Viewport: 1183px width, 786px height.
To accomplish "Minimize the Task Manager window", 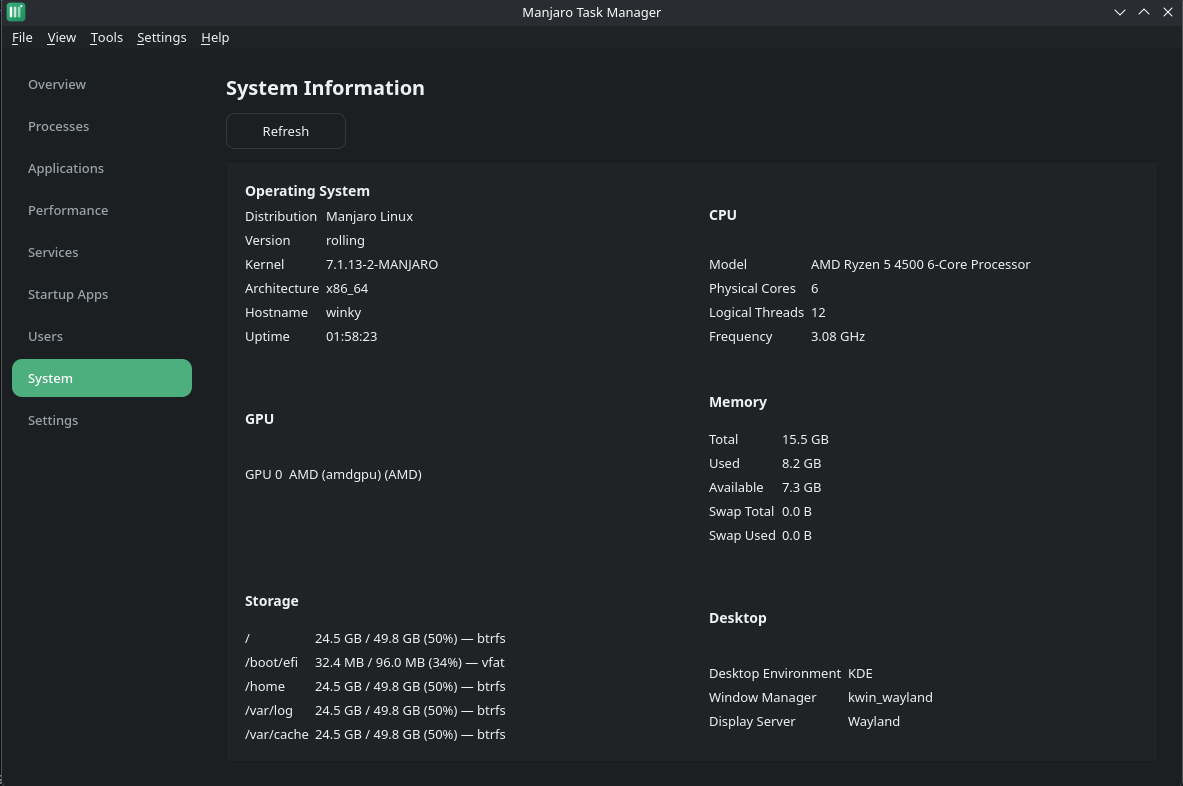I will [1120, 12].
